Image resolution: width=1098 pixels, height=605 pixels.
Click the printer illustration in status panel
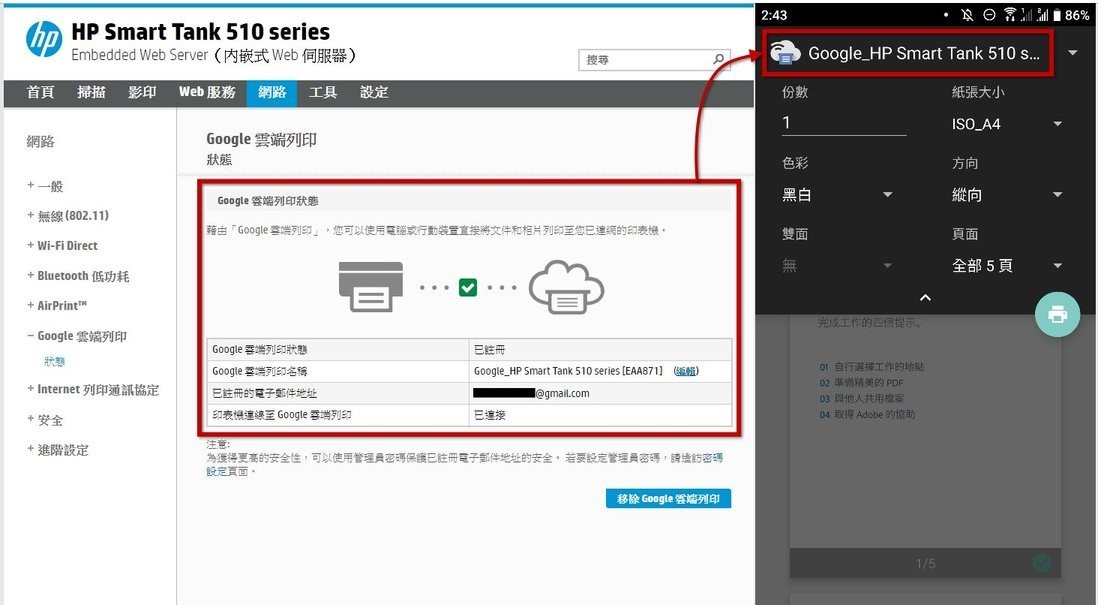[371, 286]
